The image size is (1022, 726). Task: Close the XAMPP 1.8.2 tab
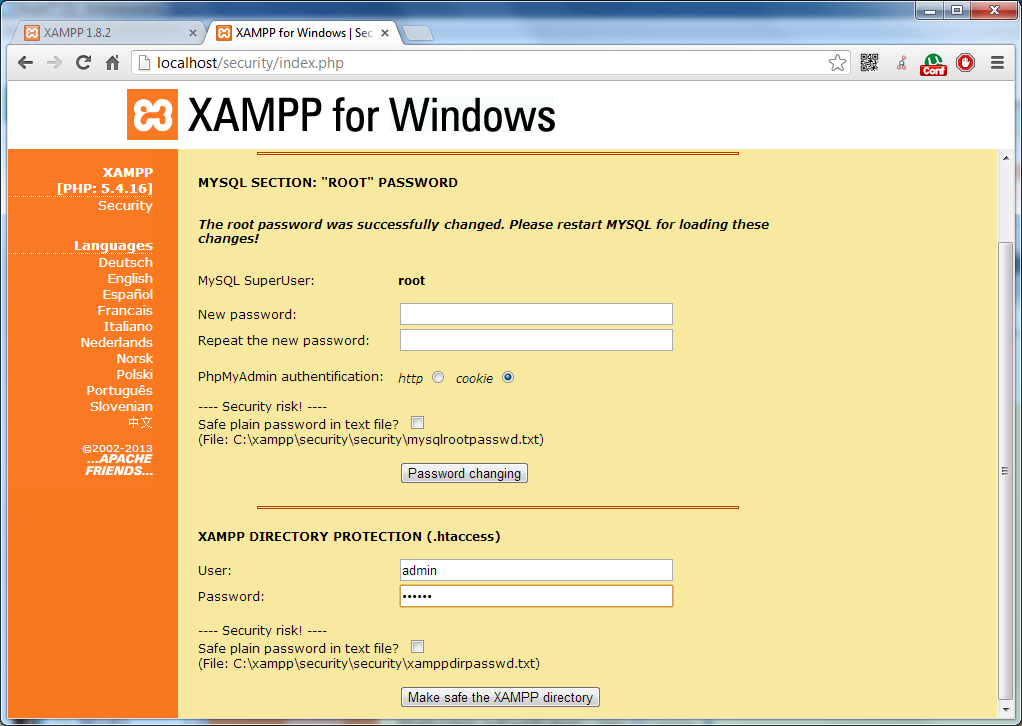pos(192,33)
